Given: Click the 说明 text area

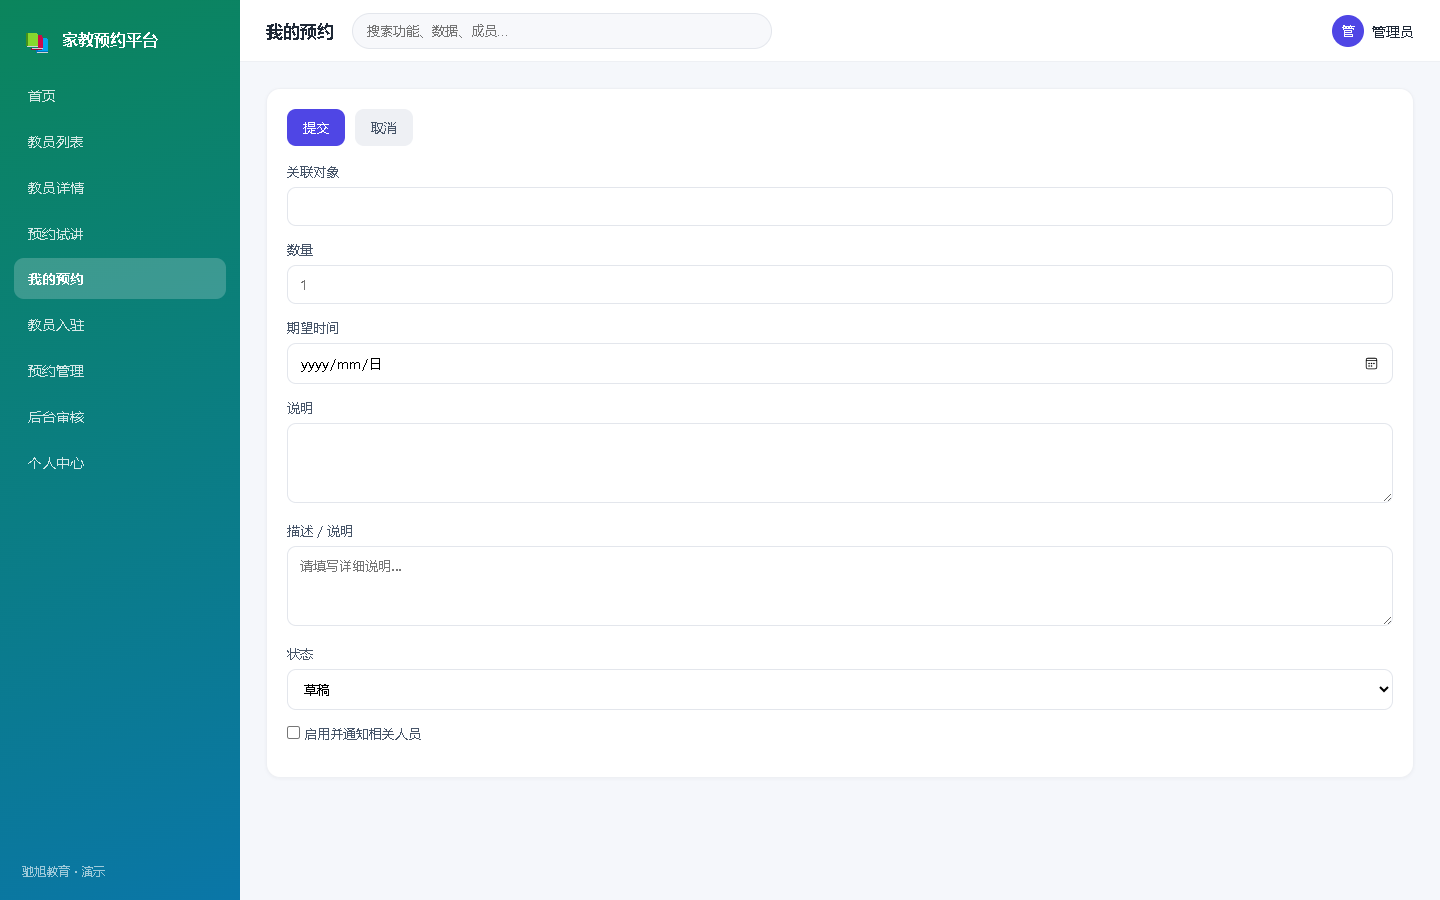Looking at the screenshot, I should (x=839, y=463).
